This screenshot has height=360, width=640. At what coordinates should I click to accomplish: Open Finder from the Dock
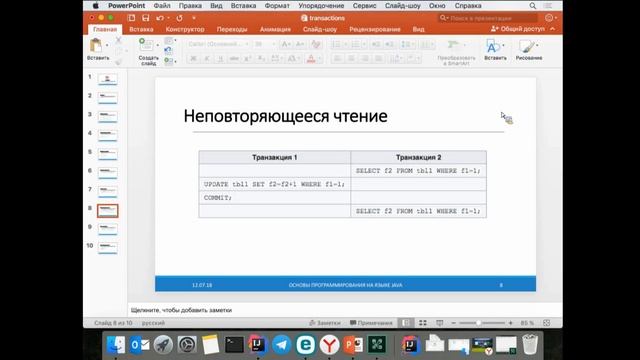[116, 345]
